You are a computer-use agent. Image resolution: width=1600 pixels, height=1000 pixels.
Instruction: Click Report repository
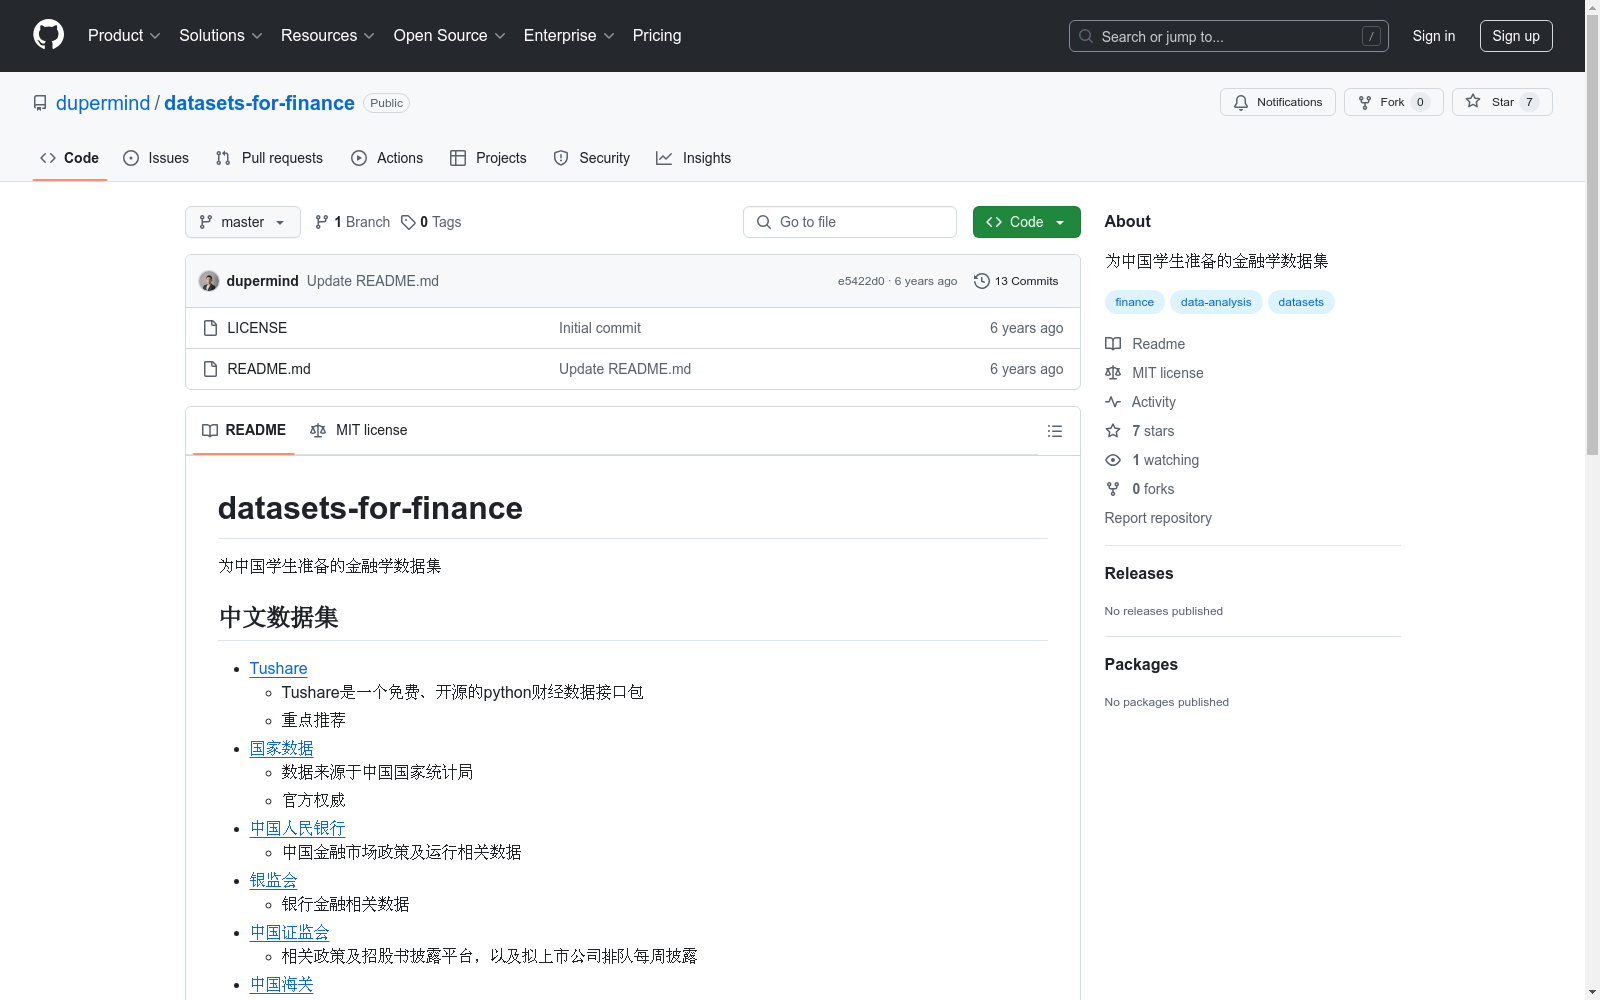coord(1158,518)
